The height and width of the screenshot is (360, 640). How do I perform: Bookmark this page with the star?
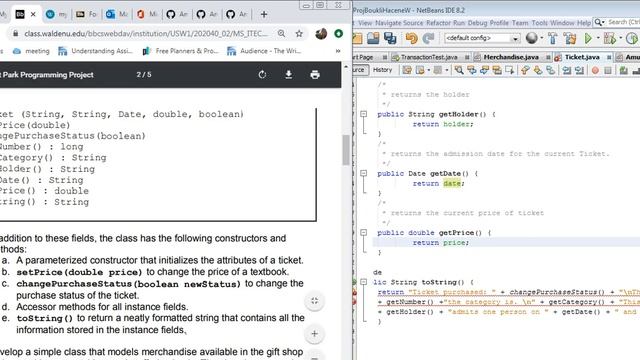point(299,33)
